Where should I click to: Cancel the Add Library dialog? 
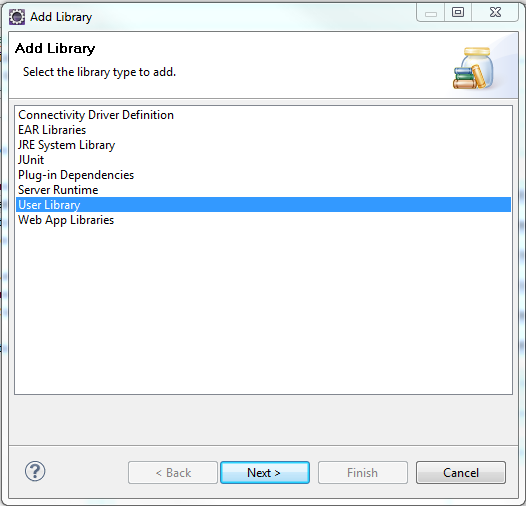coord(461,472)
